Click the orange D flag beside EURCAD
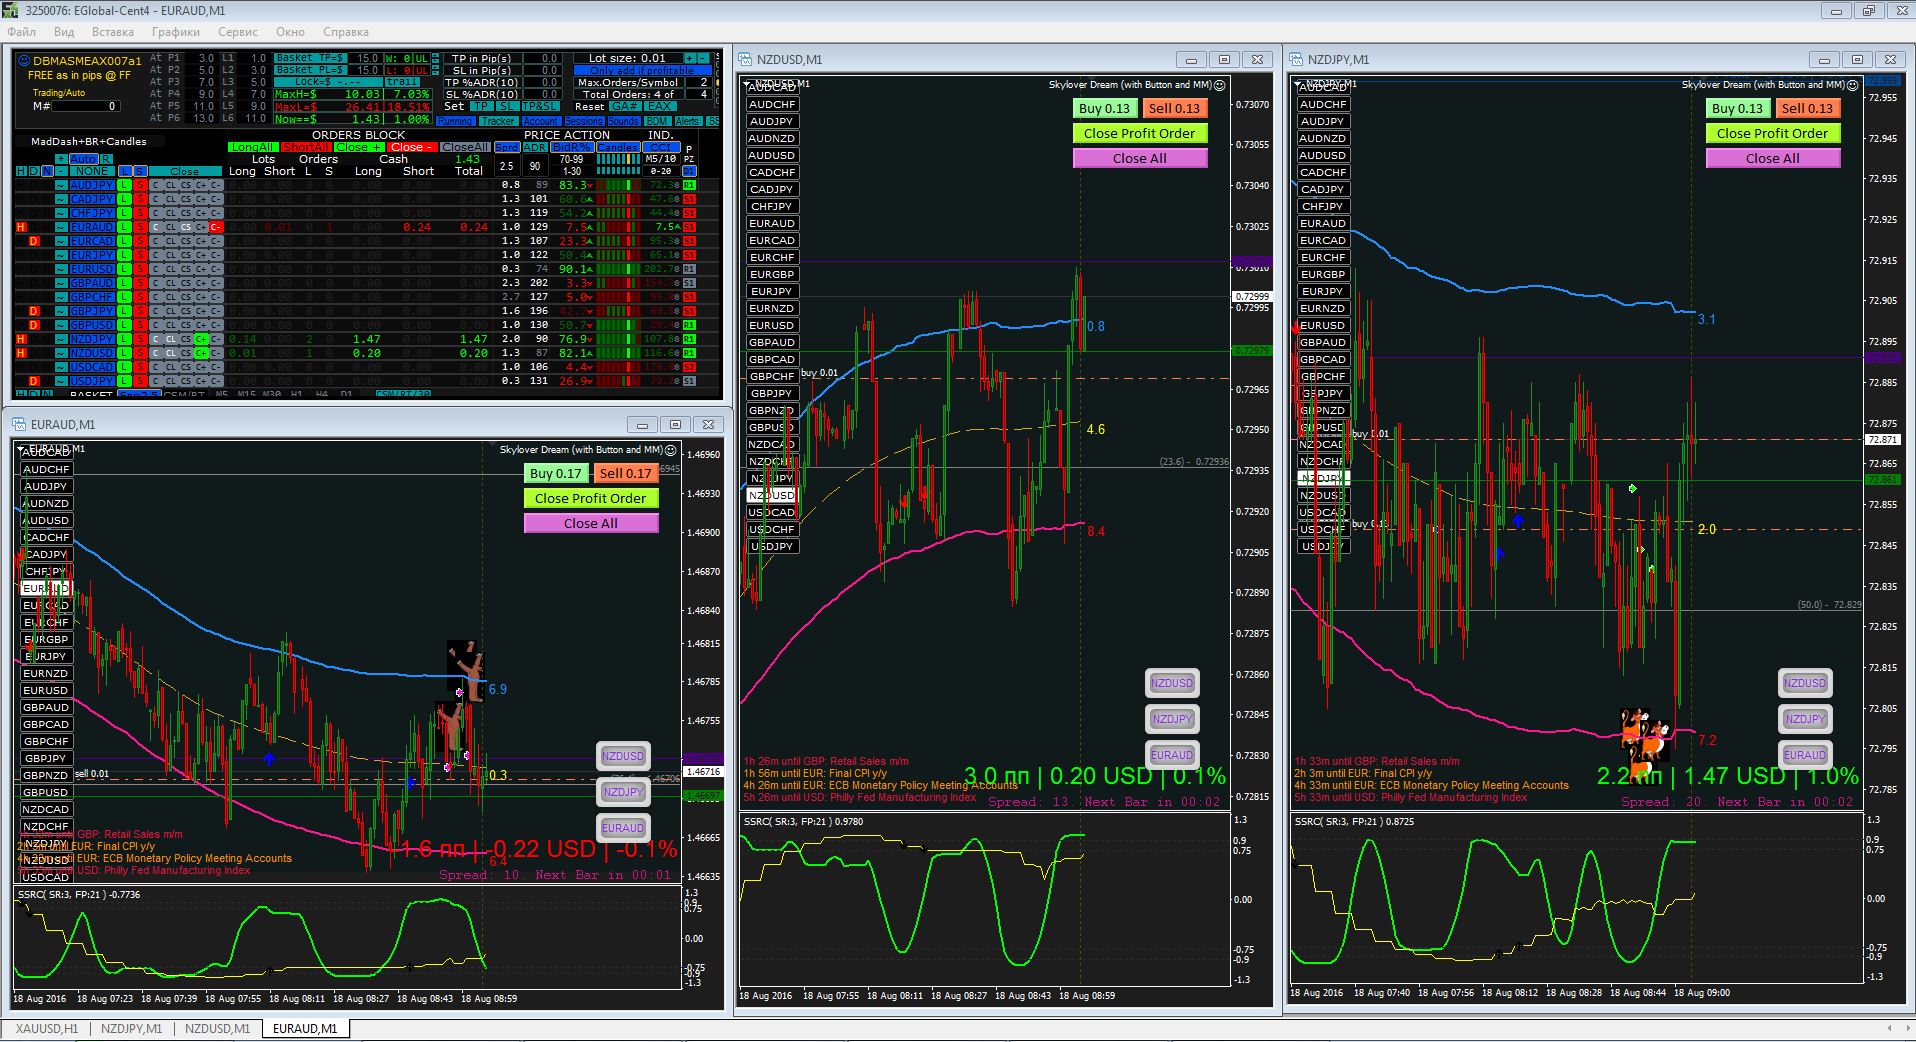This screenshot has height=1042, width=1916. coord(33,241)
